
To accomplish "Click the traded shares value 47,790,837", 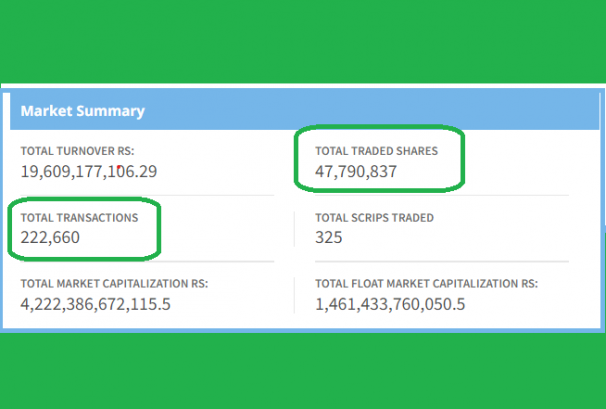I will pyautogui.click(x=357, y=171).
